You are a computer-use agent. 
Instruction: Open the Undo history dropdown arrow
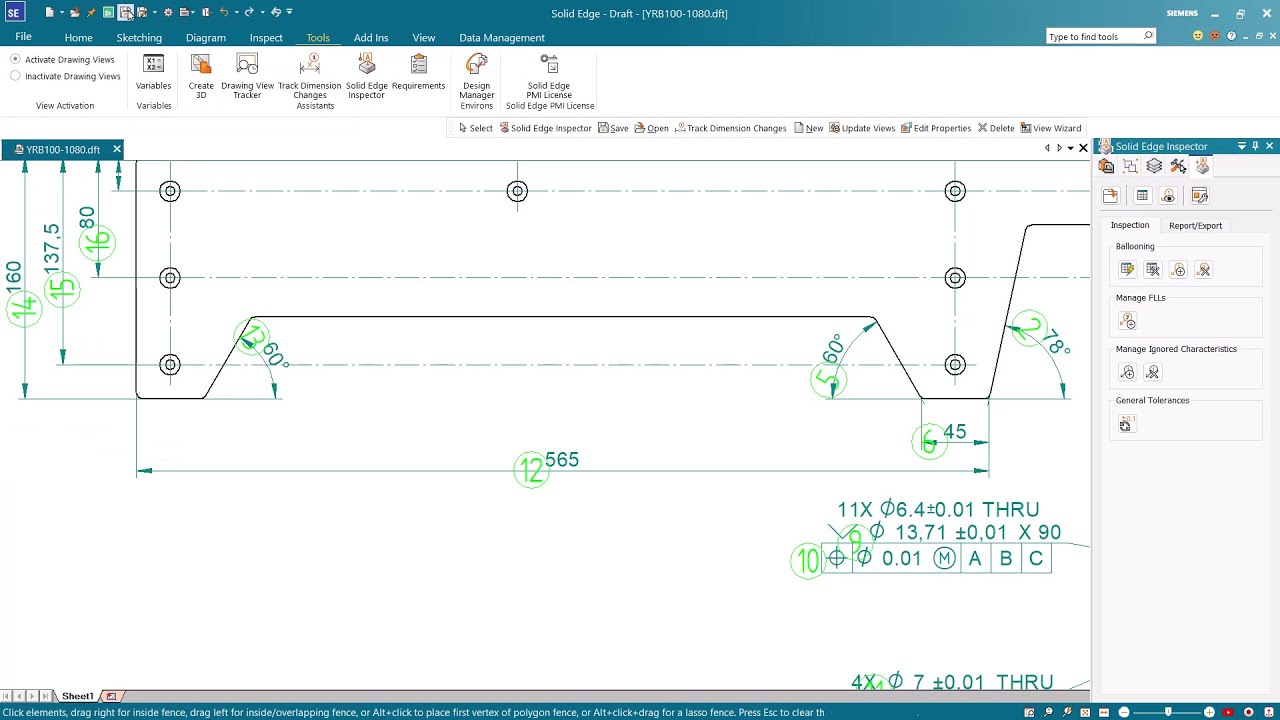(x=236, y=12)
